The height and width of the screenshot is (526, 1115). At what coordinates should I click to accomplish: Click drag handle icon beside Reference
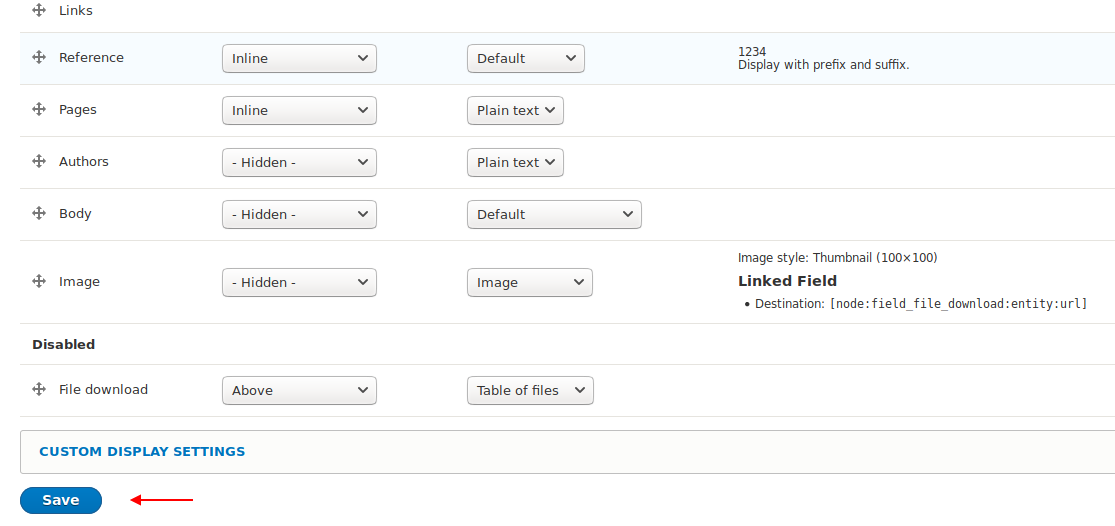click(39, 58)
